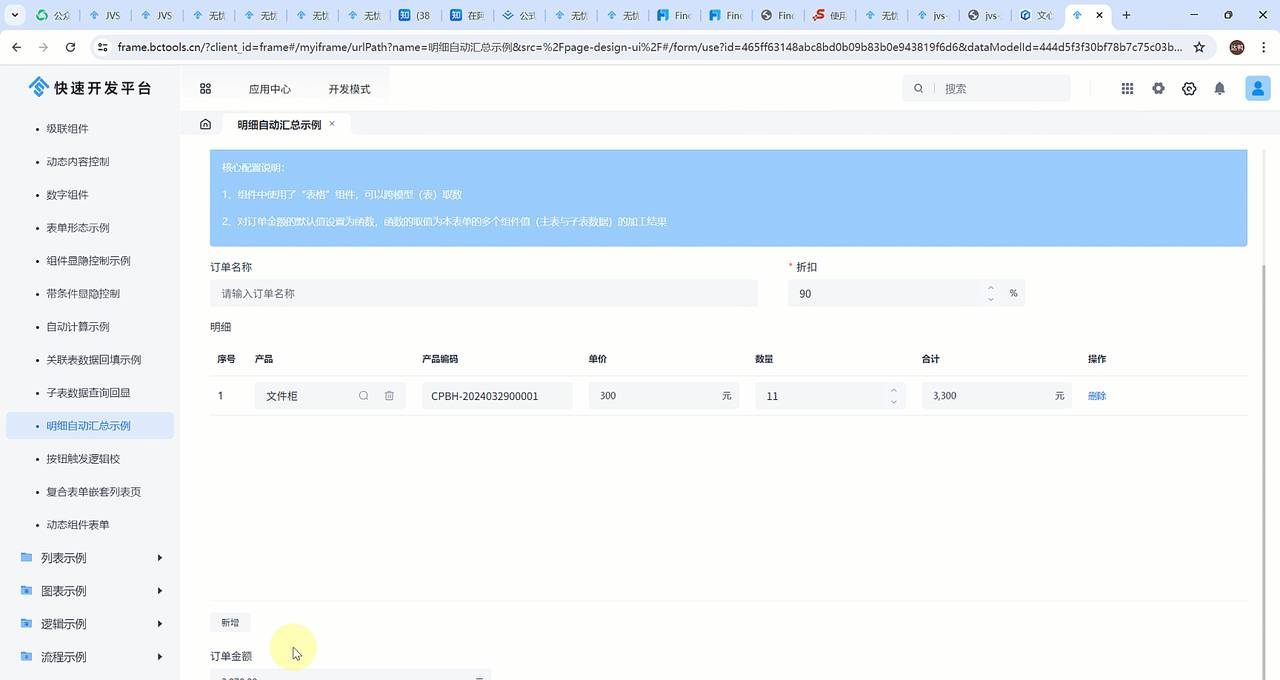Click the 删除 link in the table row

pos(1096,396)
